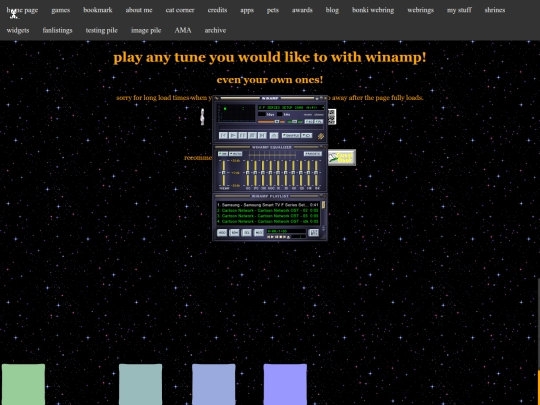Click Winamp scrolling song title display
The height and width of the screenshot is (405, 540).
click(291, 107)
